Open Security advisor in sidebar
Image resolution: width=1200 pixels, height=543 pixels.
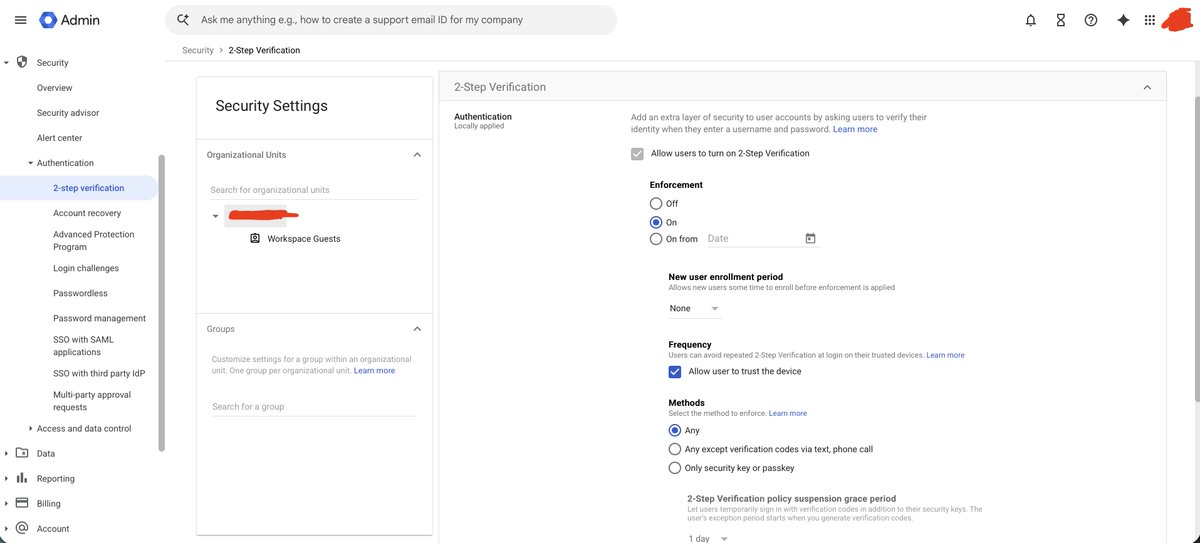[x=68, y=113]
